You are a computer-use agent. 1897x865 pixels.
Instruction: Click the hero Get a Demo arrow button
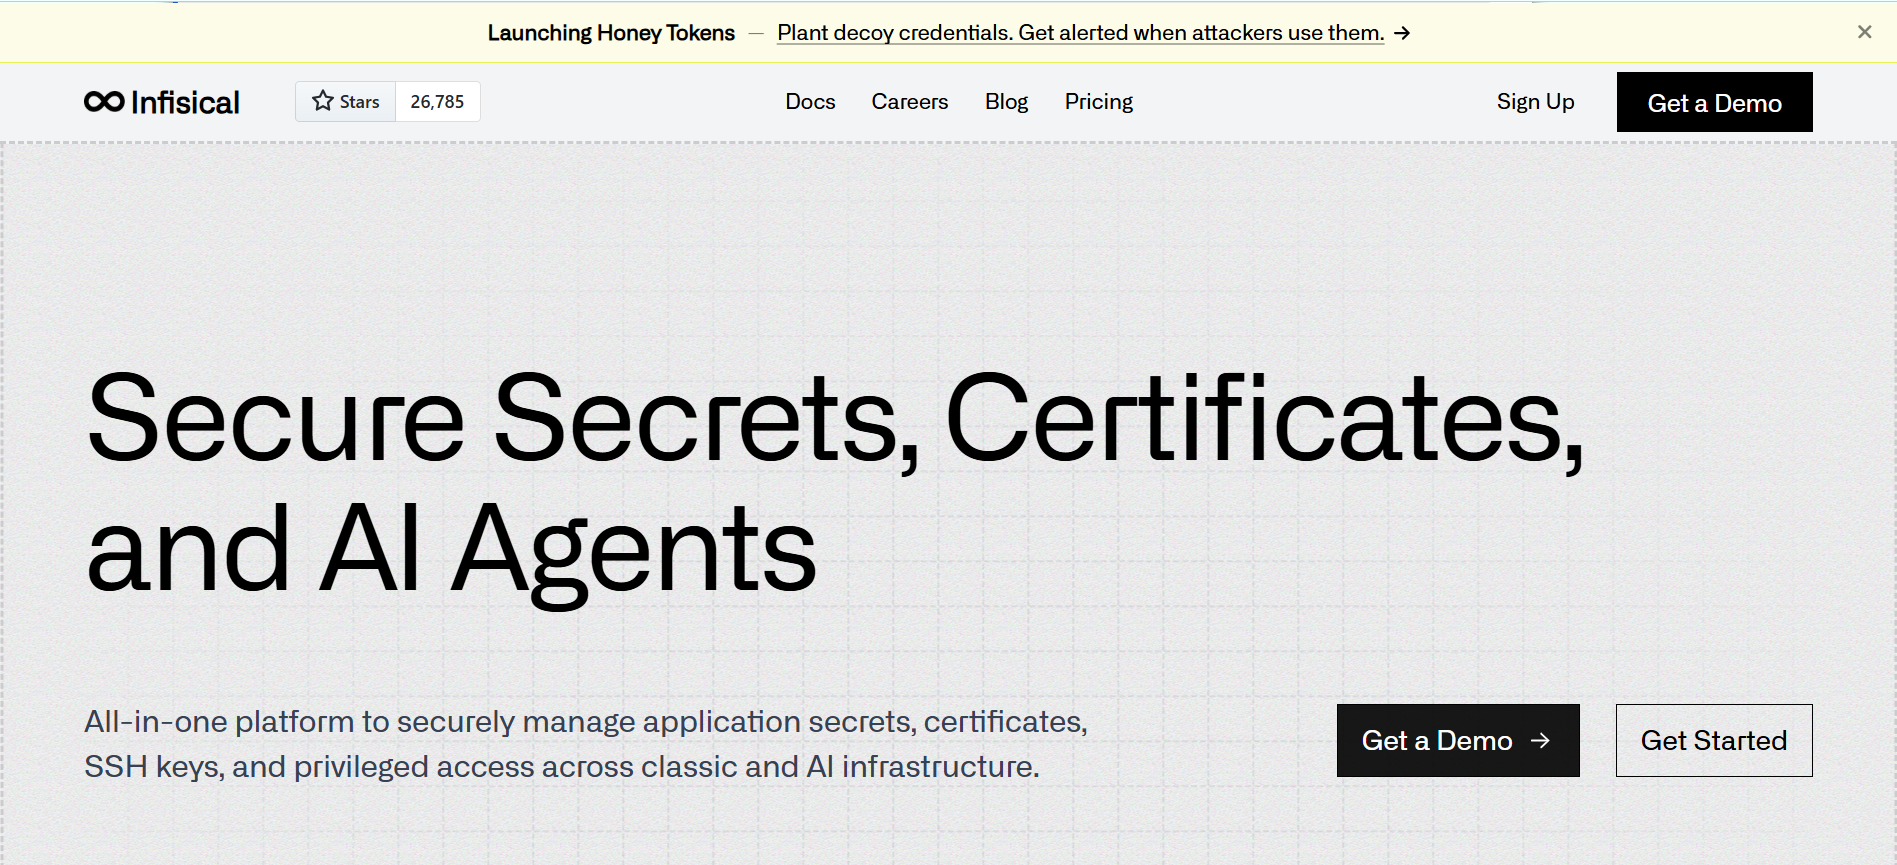click(1458, 741)
